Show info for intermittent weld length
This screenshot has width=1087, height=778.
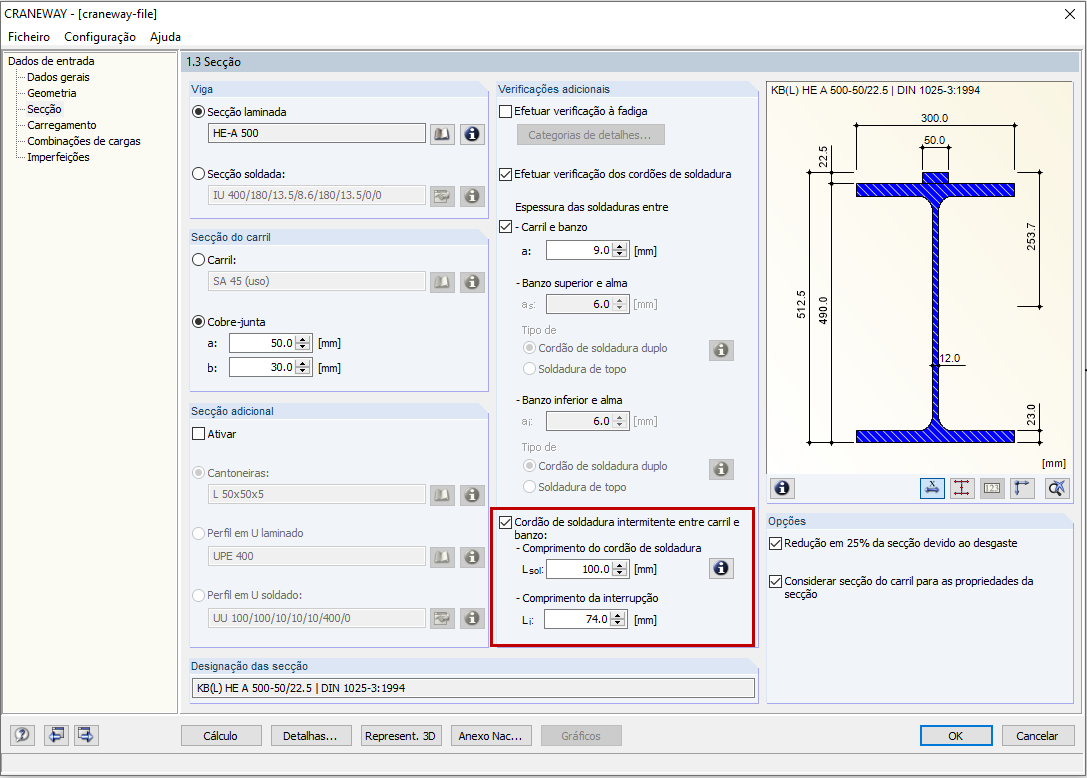721,569
